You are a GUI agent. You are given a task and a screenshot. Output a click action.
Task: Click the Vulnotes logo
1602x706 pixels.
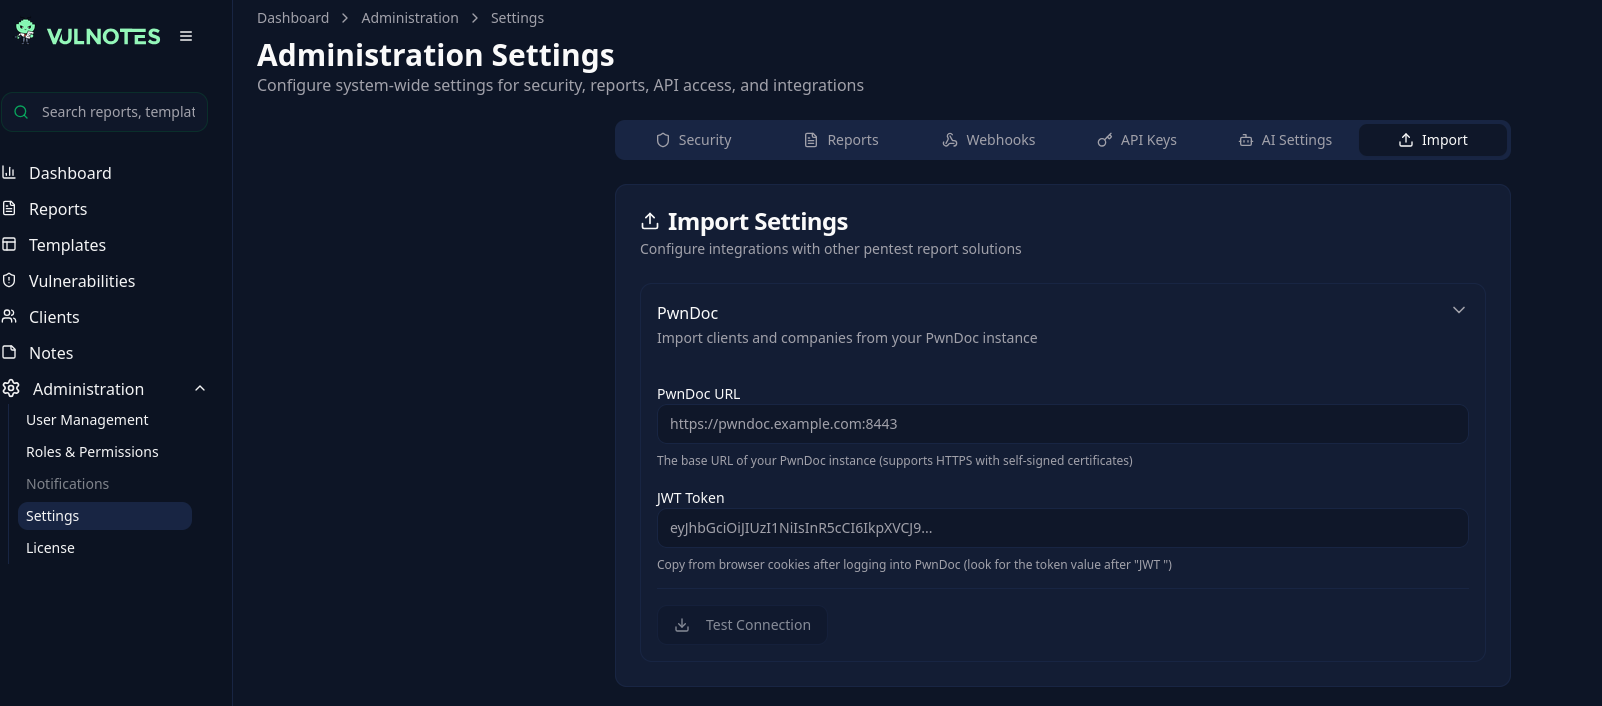click(88, 35)
